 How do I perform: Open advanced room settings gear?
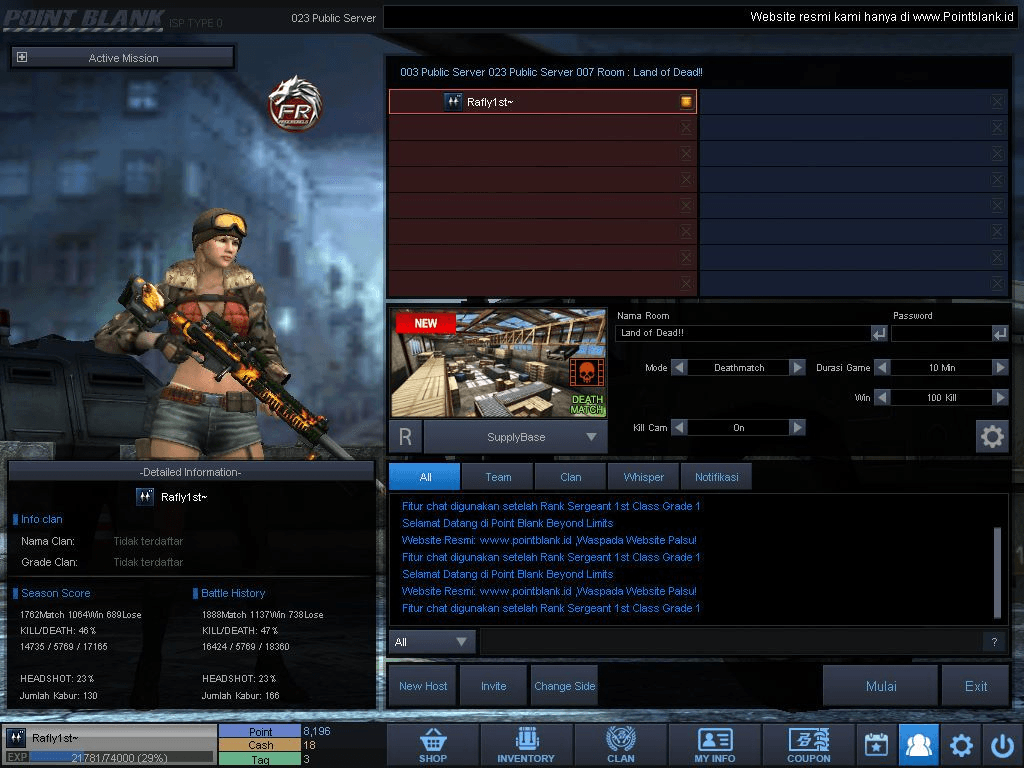[992, 436]
